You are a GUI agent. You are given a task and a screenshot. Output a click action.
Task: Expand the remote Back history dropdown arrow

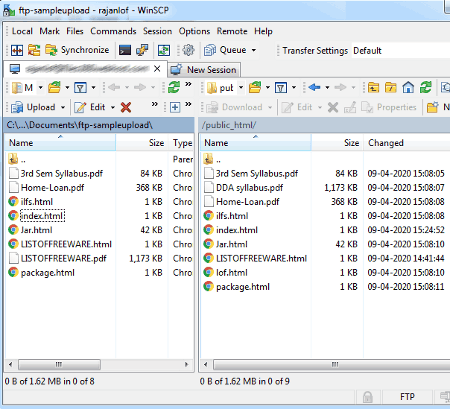pyautogui.click(x=327, y=88)
